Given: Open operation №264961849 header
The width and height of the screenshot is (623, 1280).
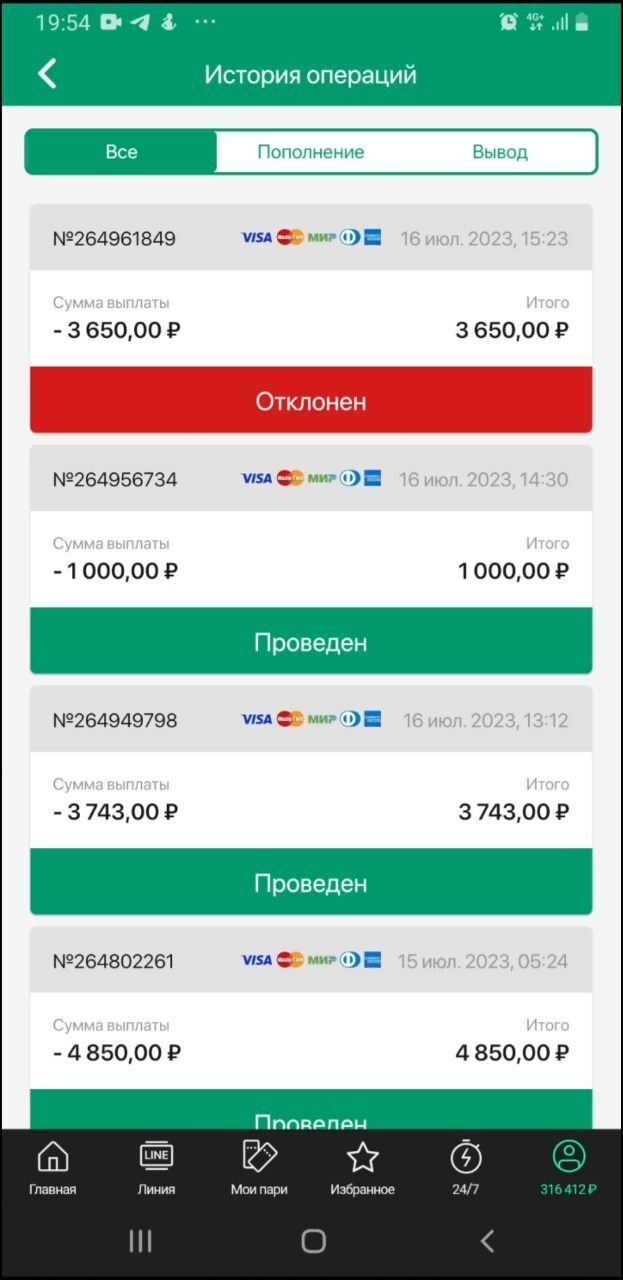Looking at the screenshot, I should pyautogui.click(x=114, y=238).
